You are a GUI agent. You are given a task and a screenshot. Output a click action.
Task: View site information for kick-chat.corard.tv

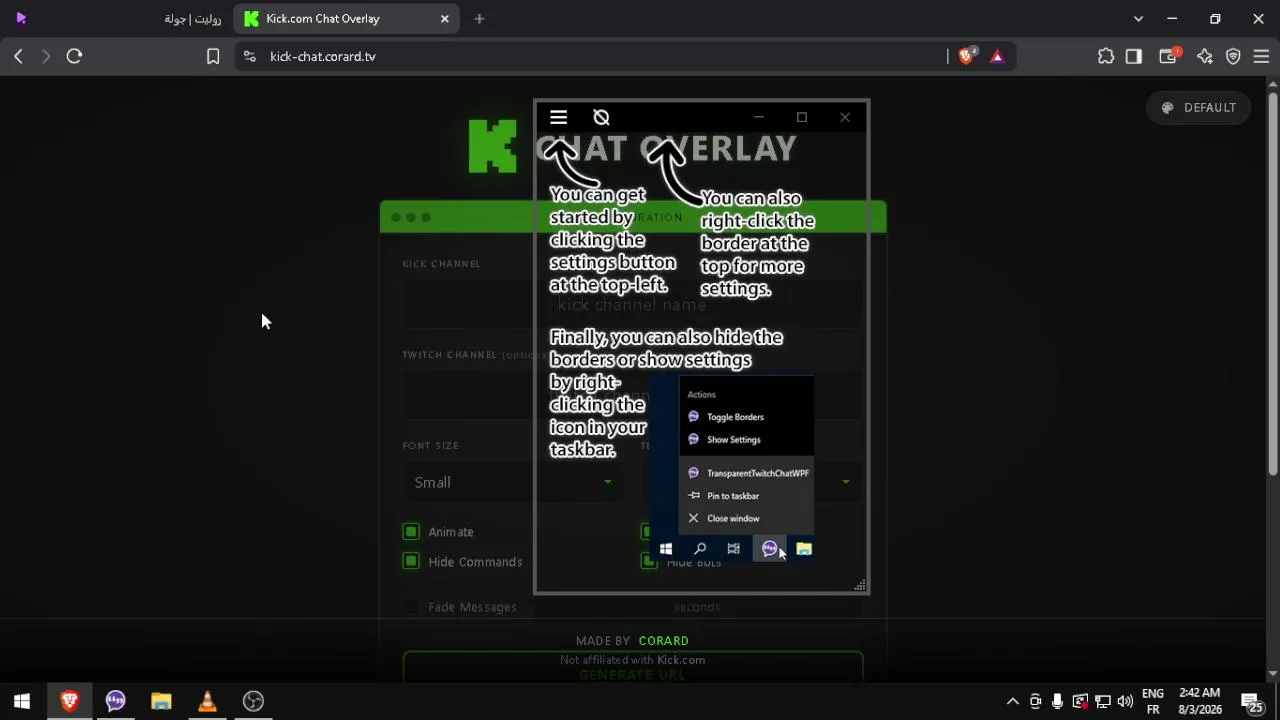(x=250, y=57)
